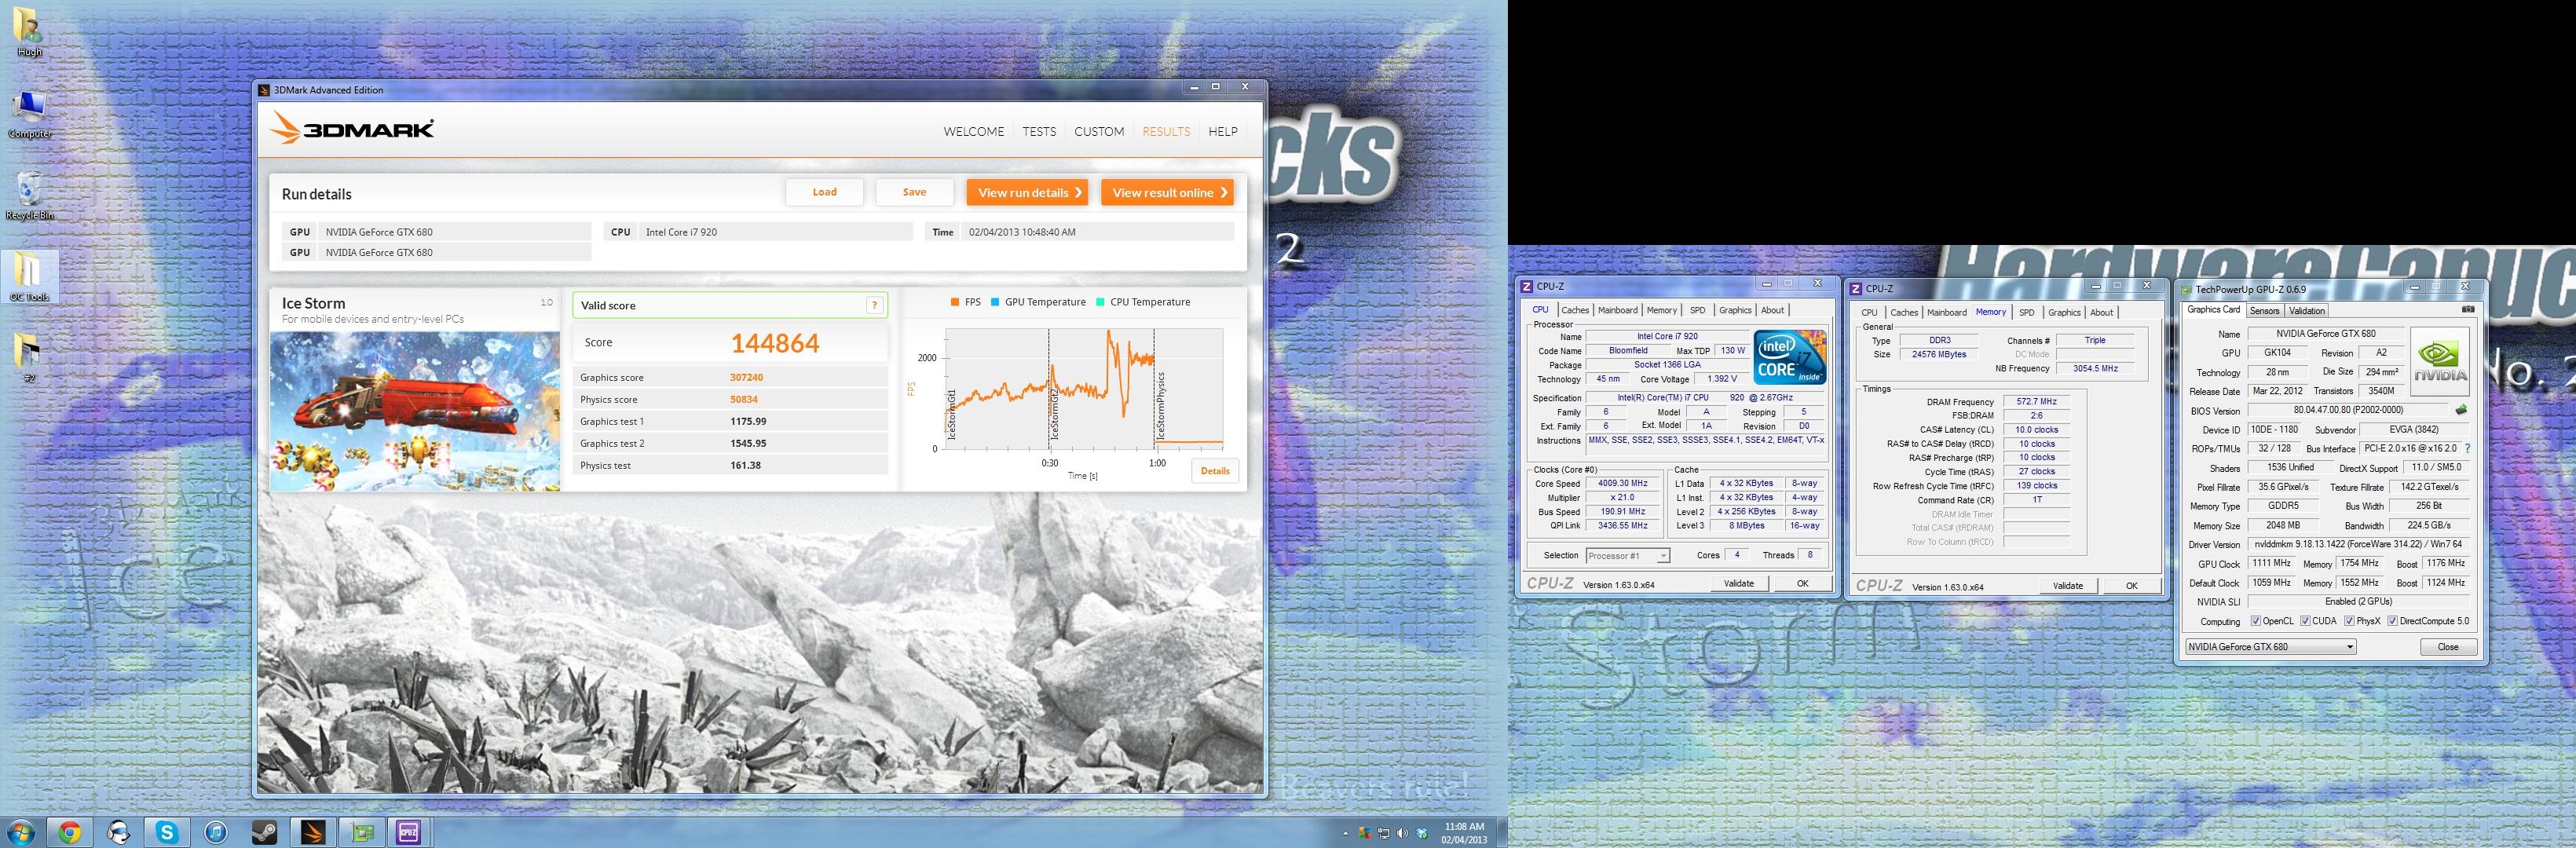Viewport: 2576px width, 848px height.
Task: Click the FPS performance chart
Action: point(1084,389)
